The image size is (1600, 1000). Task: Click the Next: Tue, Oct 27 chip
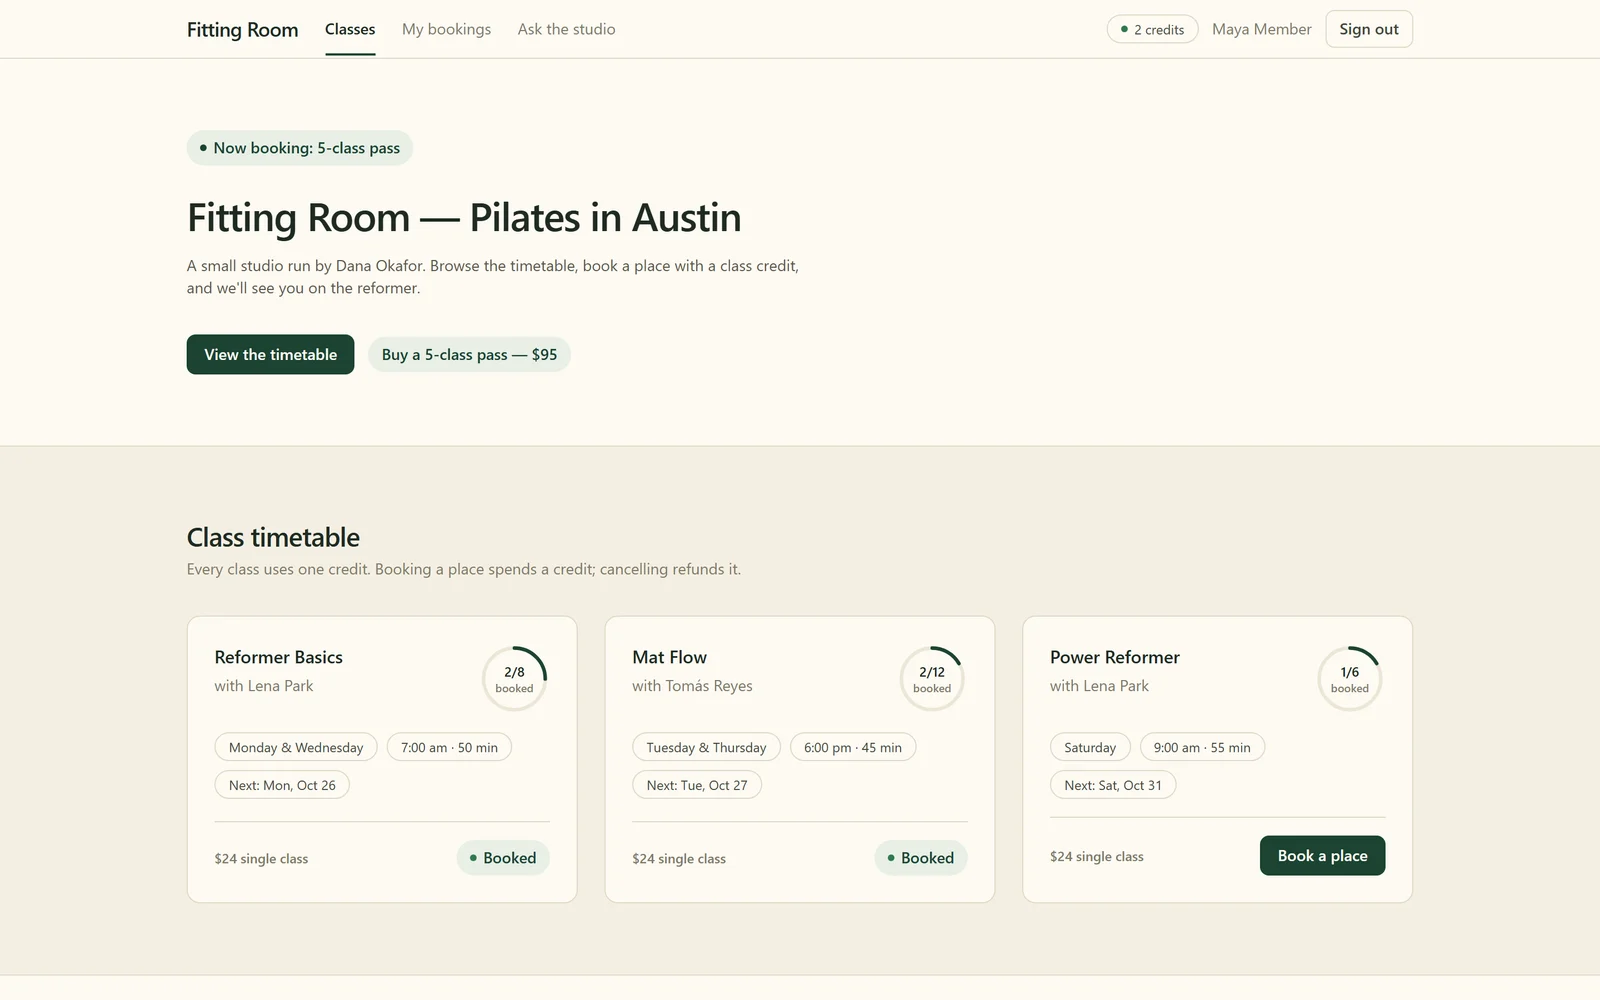tap(697, 785)
